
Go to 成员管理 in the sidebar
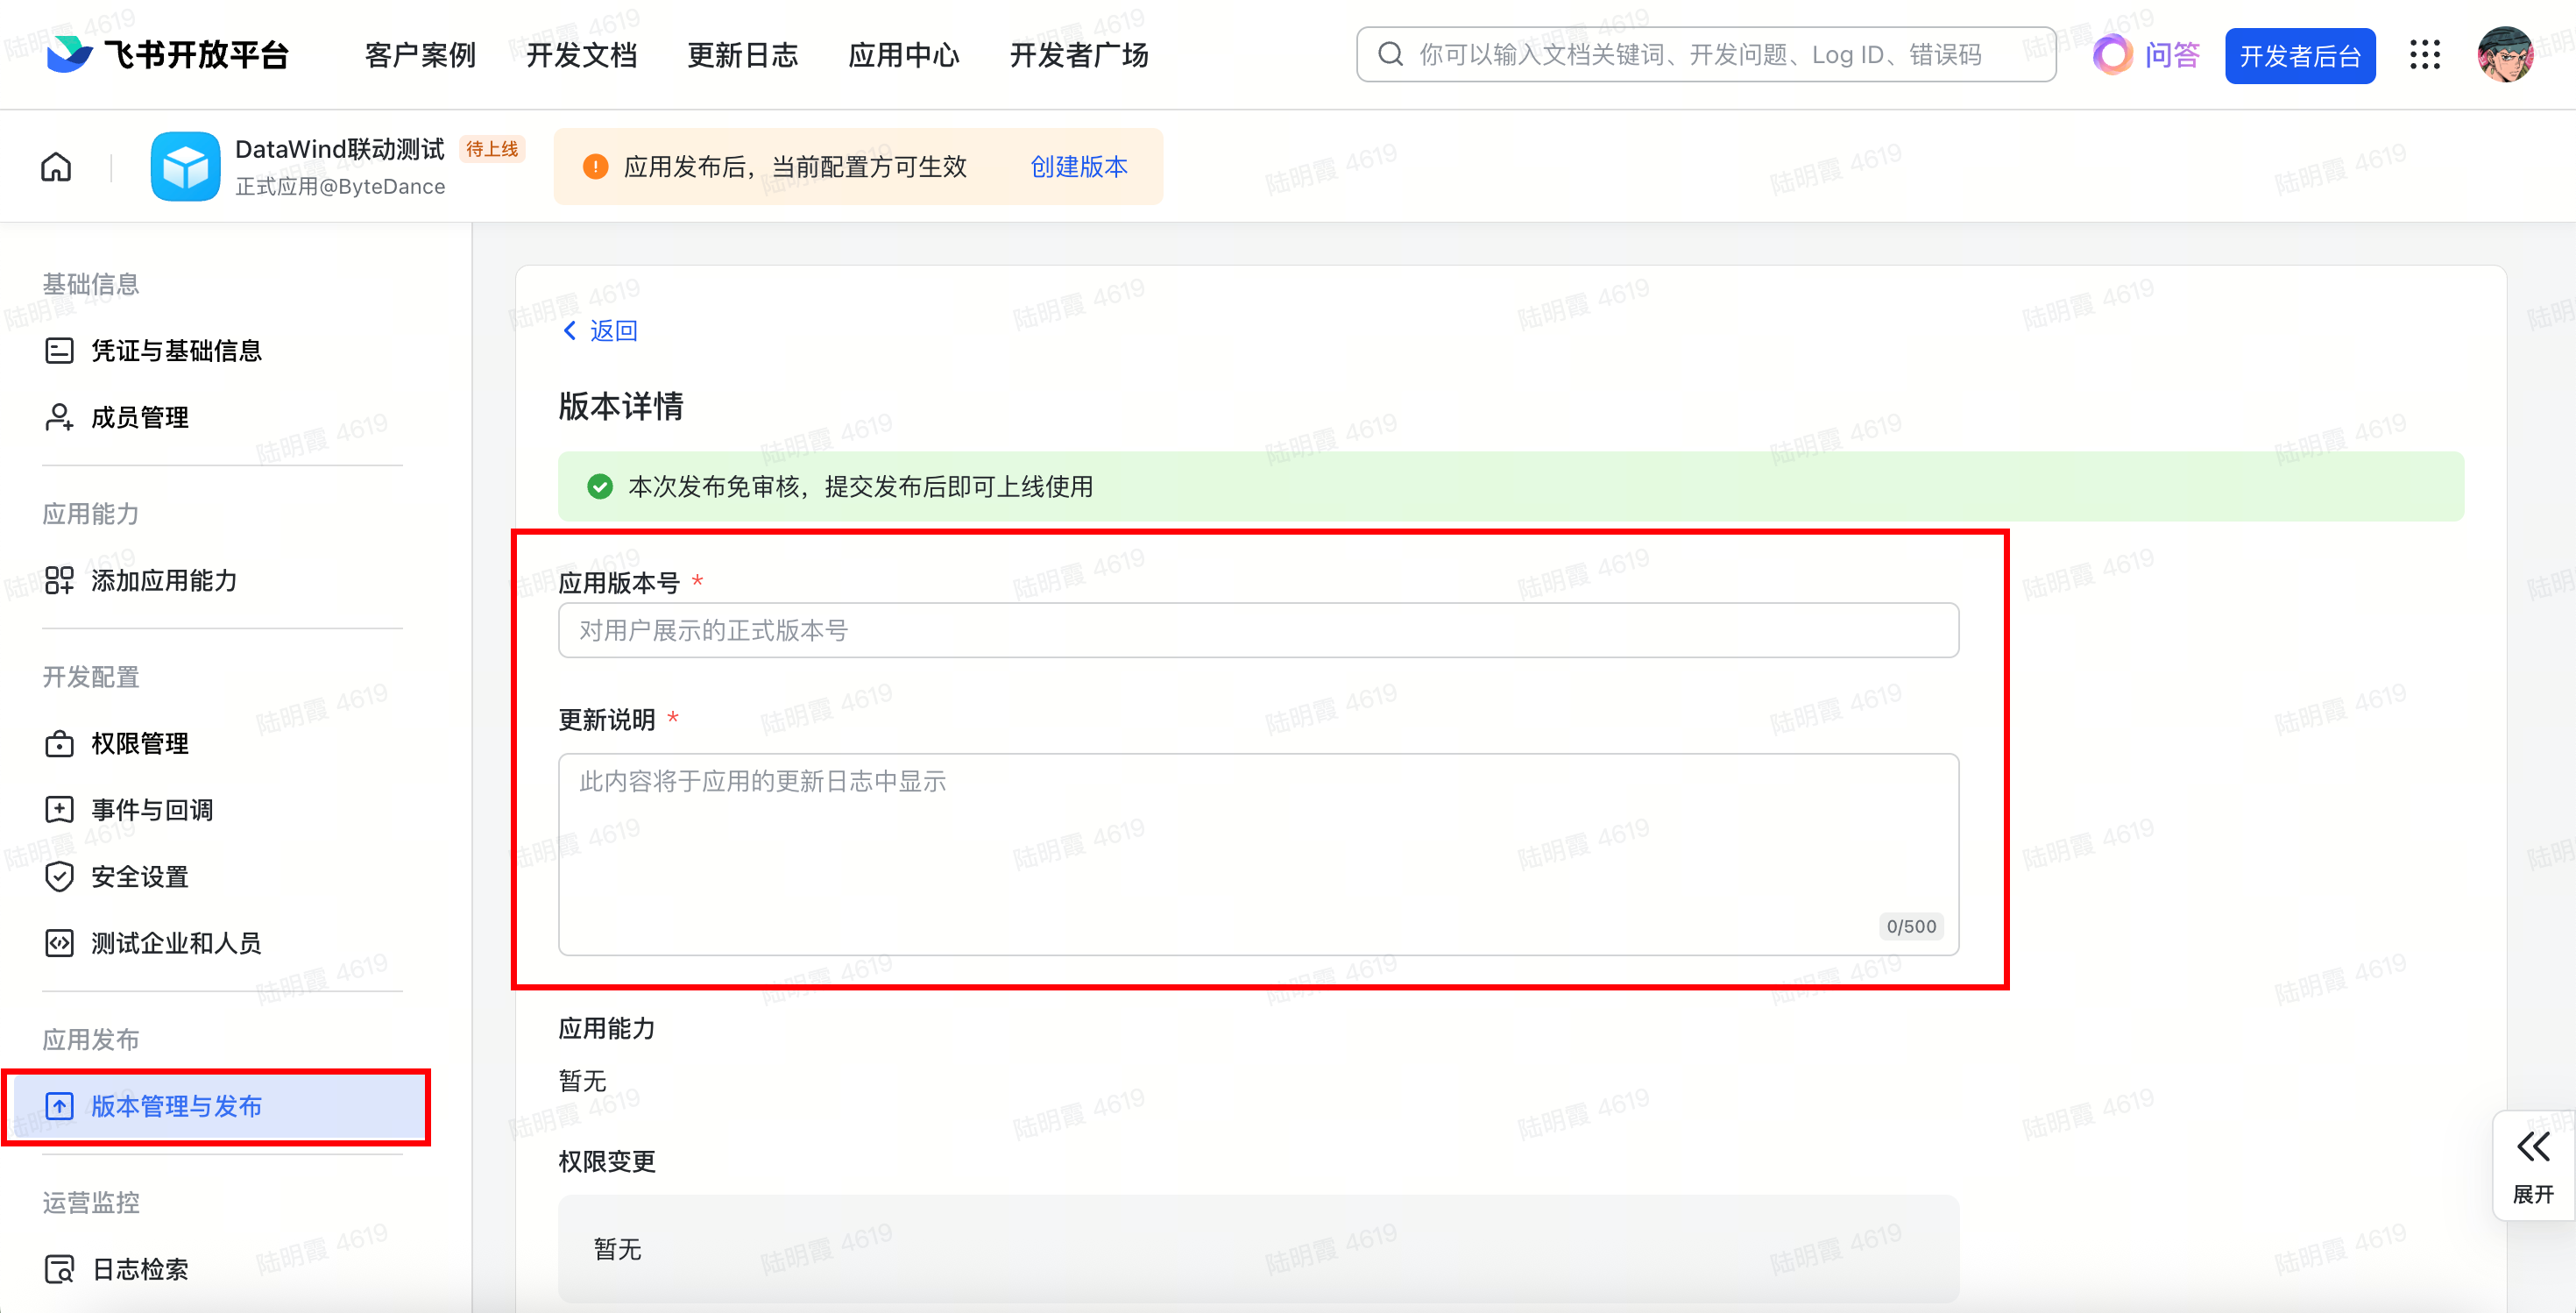coord(140,417)
